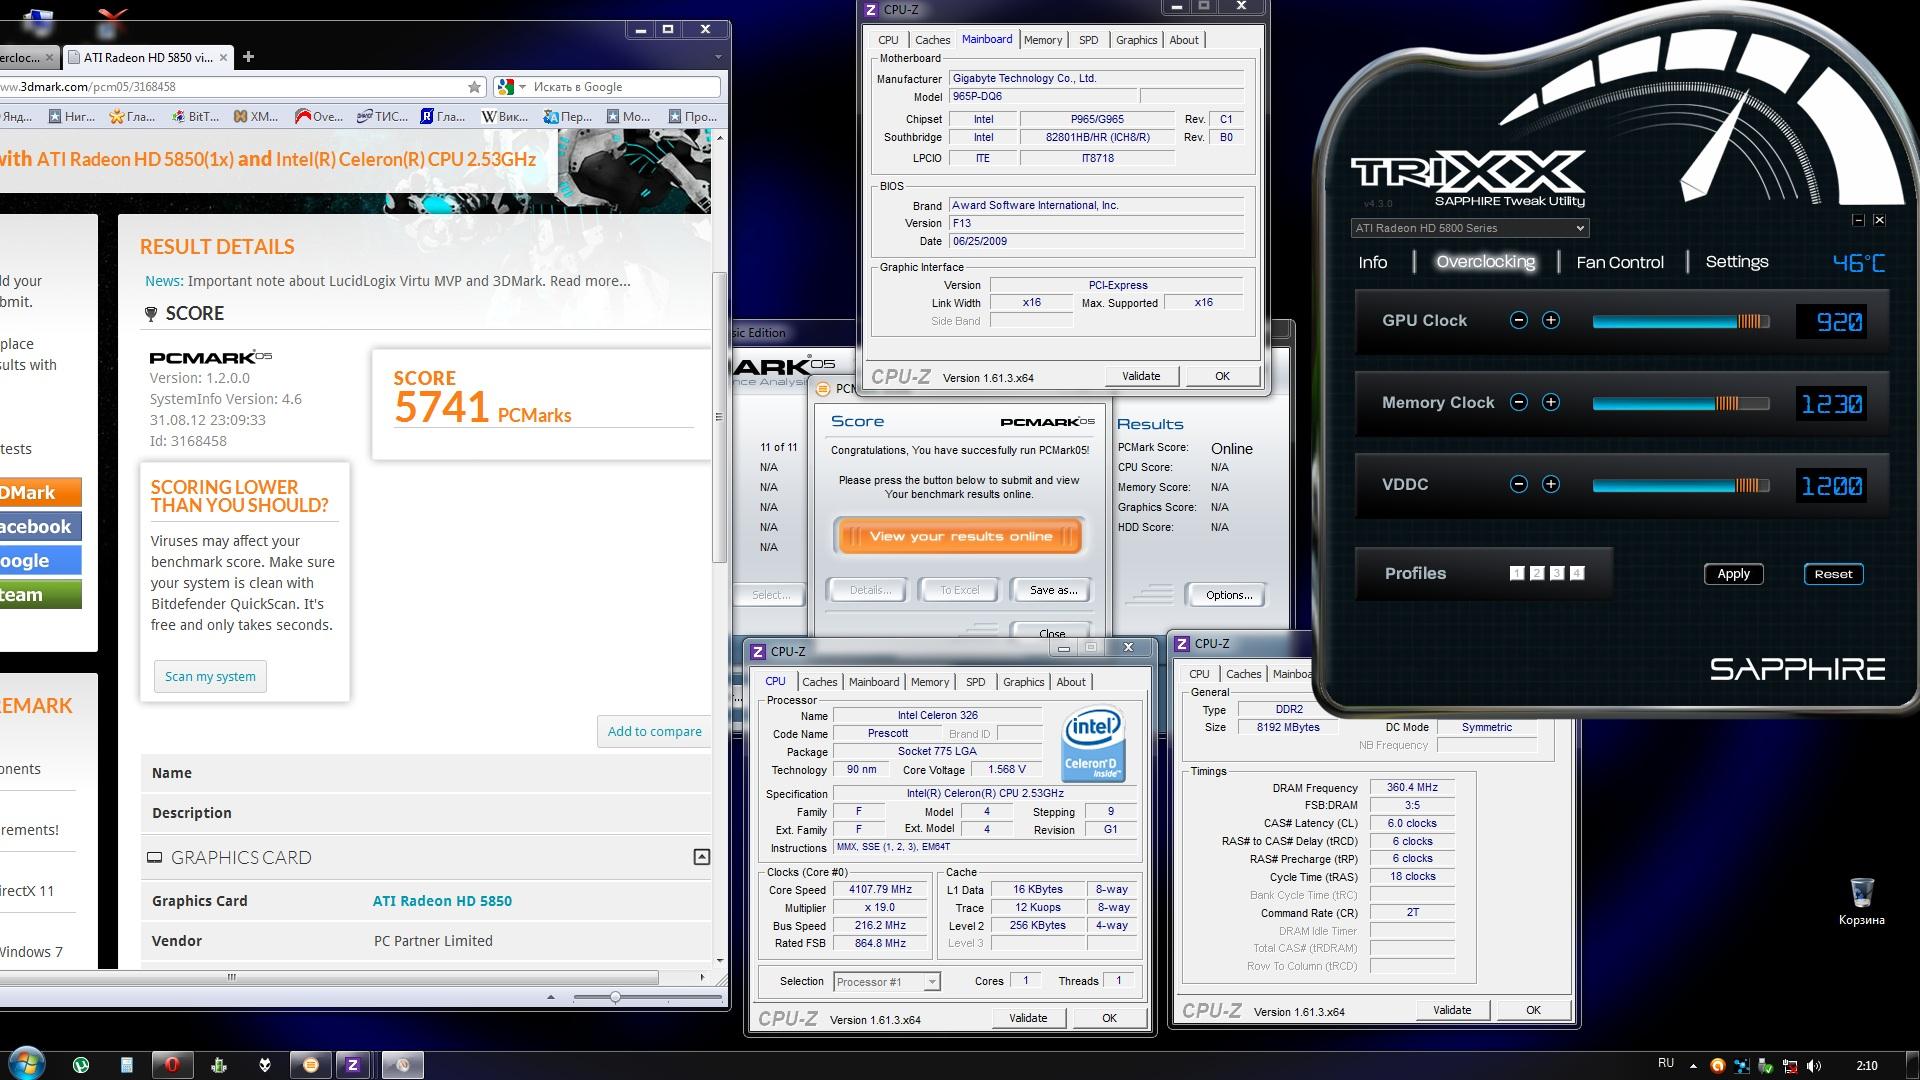
Task: Open the Wikipedia bookmark in bookmarks bar
Action: click(x=504, y=116)
